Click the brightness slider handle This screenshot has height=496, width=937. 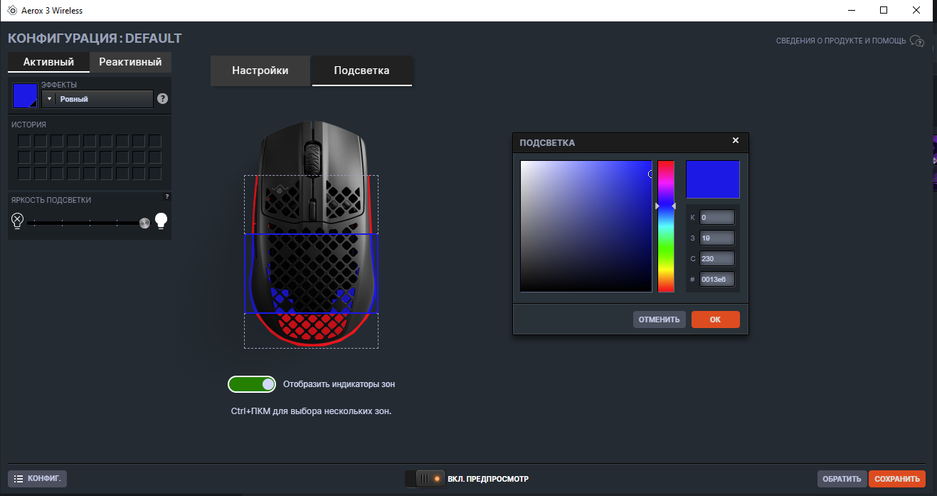coord(144,223)
